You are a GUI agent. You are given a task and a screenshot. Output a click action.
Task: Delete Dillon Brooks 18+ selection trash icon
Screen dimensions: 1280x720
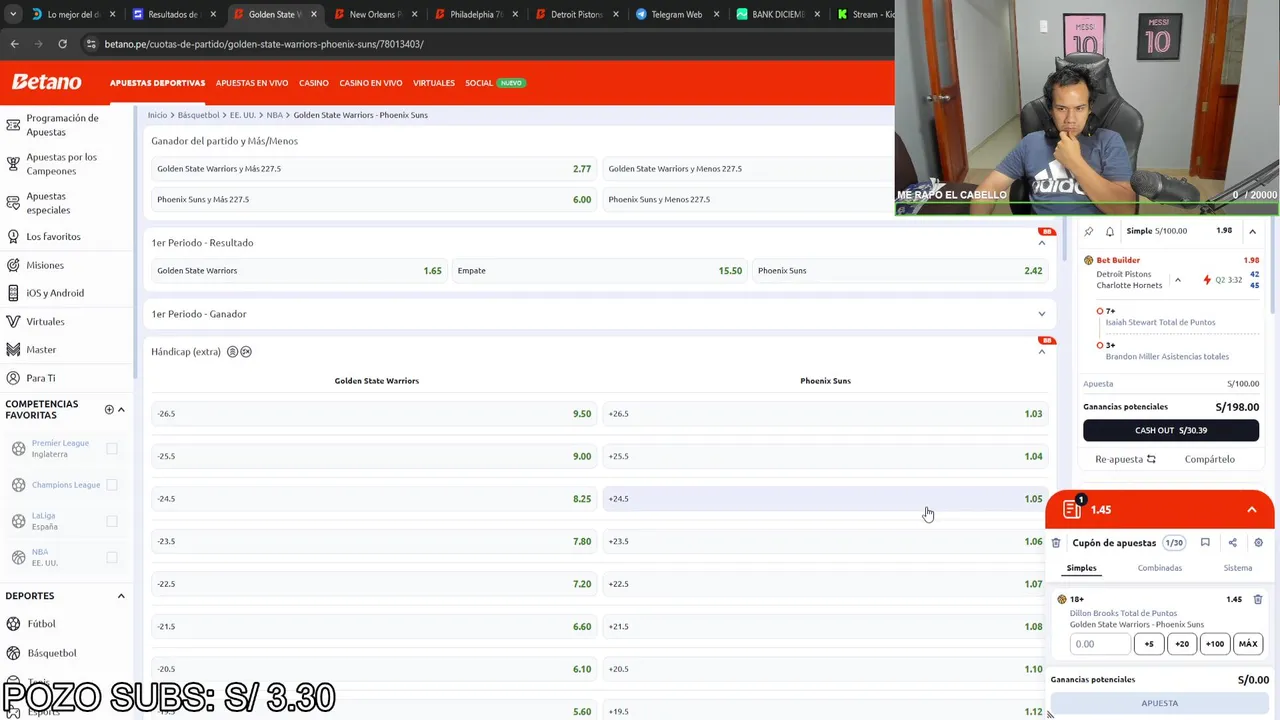(x=1258, y=600)
